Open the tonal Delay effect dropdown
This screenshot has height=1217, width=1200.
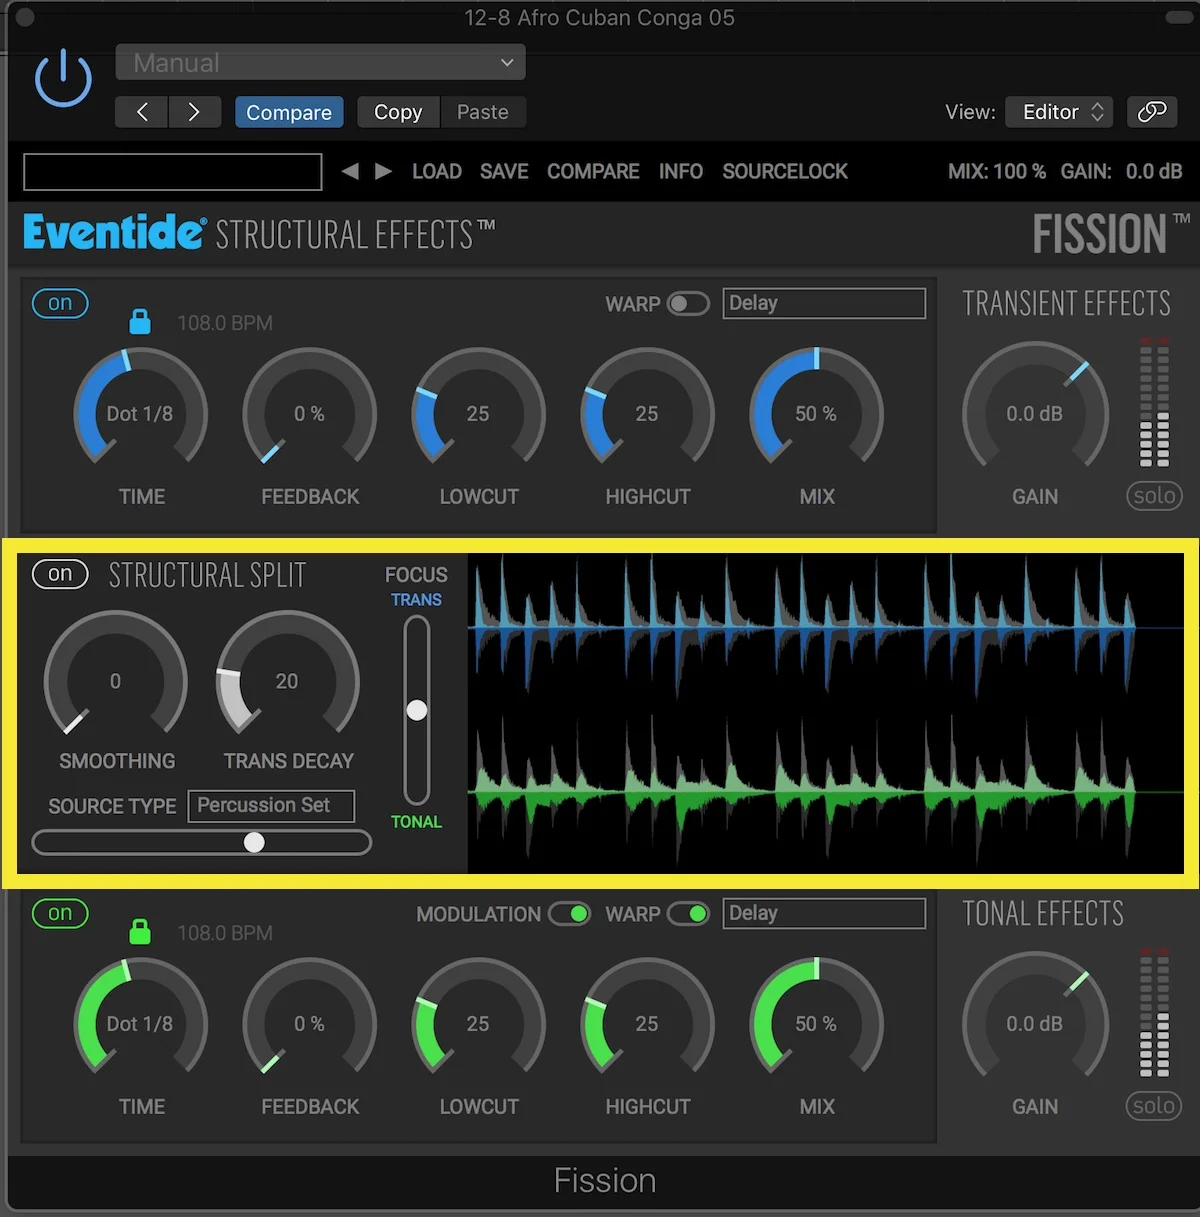(824, 913)
